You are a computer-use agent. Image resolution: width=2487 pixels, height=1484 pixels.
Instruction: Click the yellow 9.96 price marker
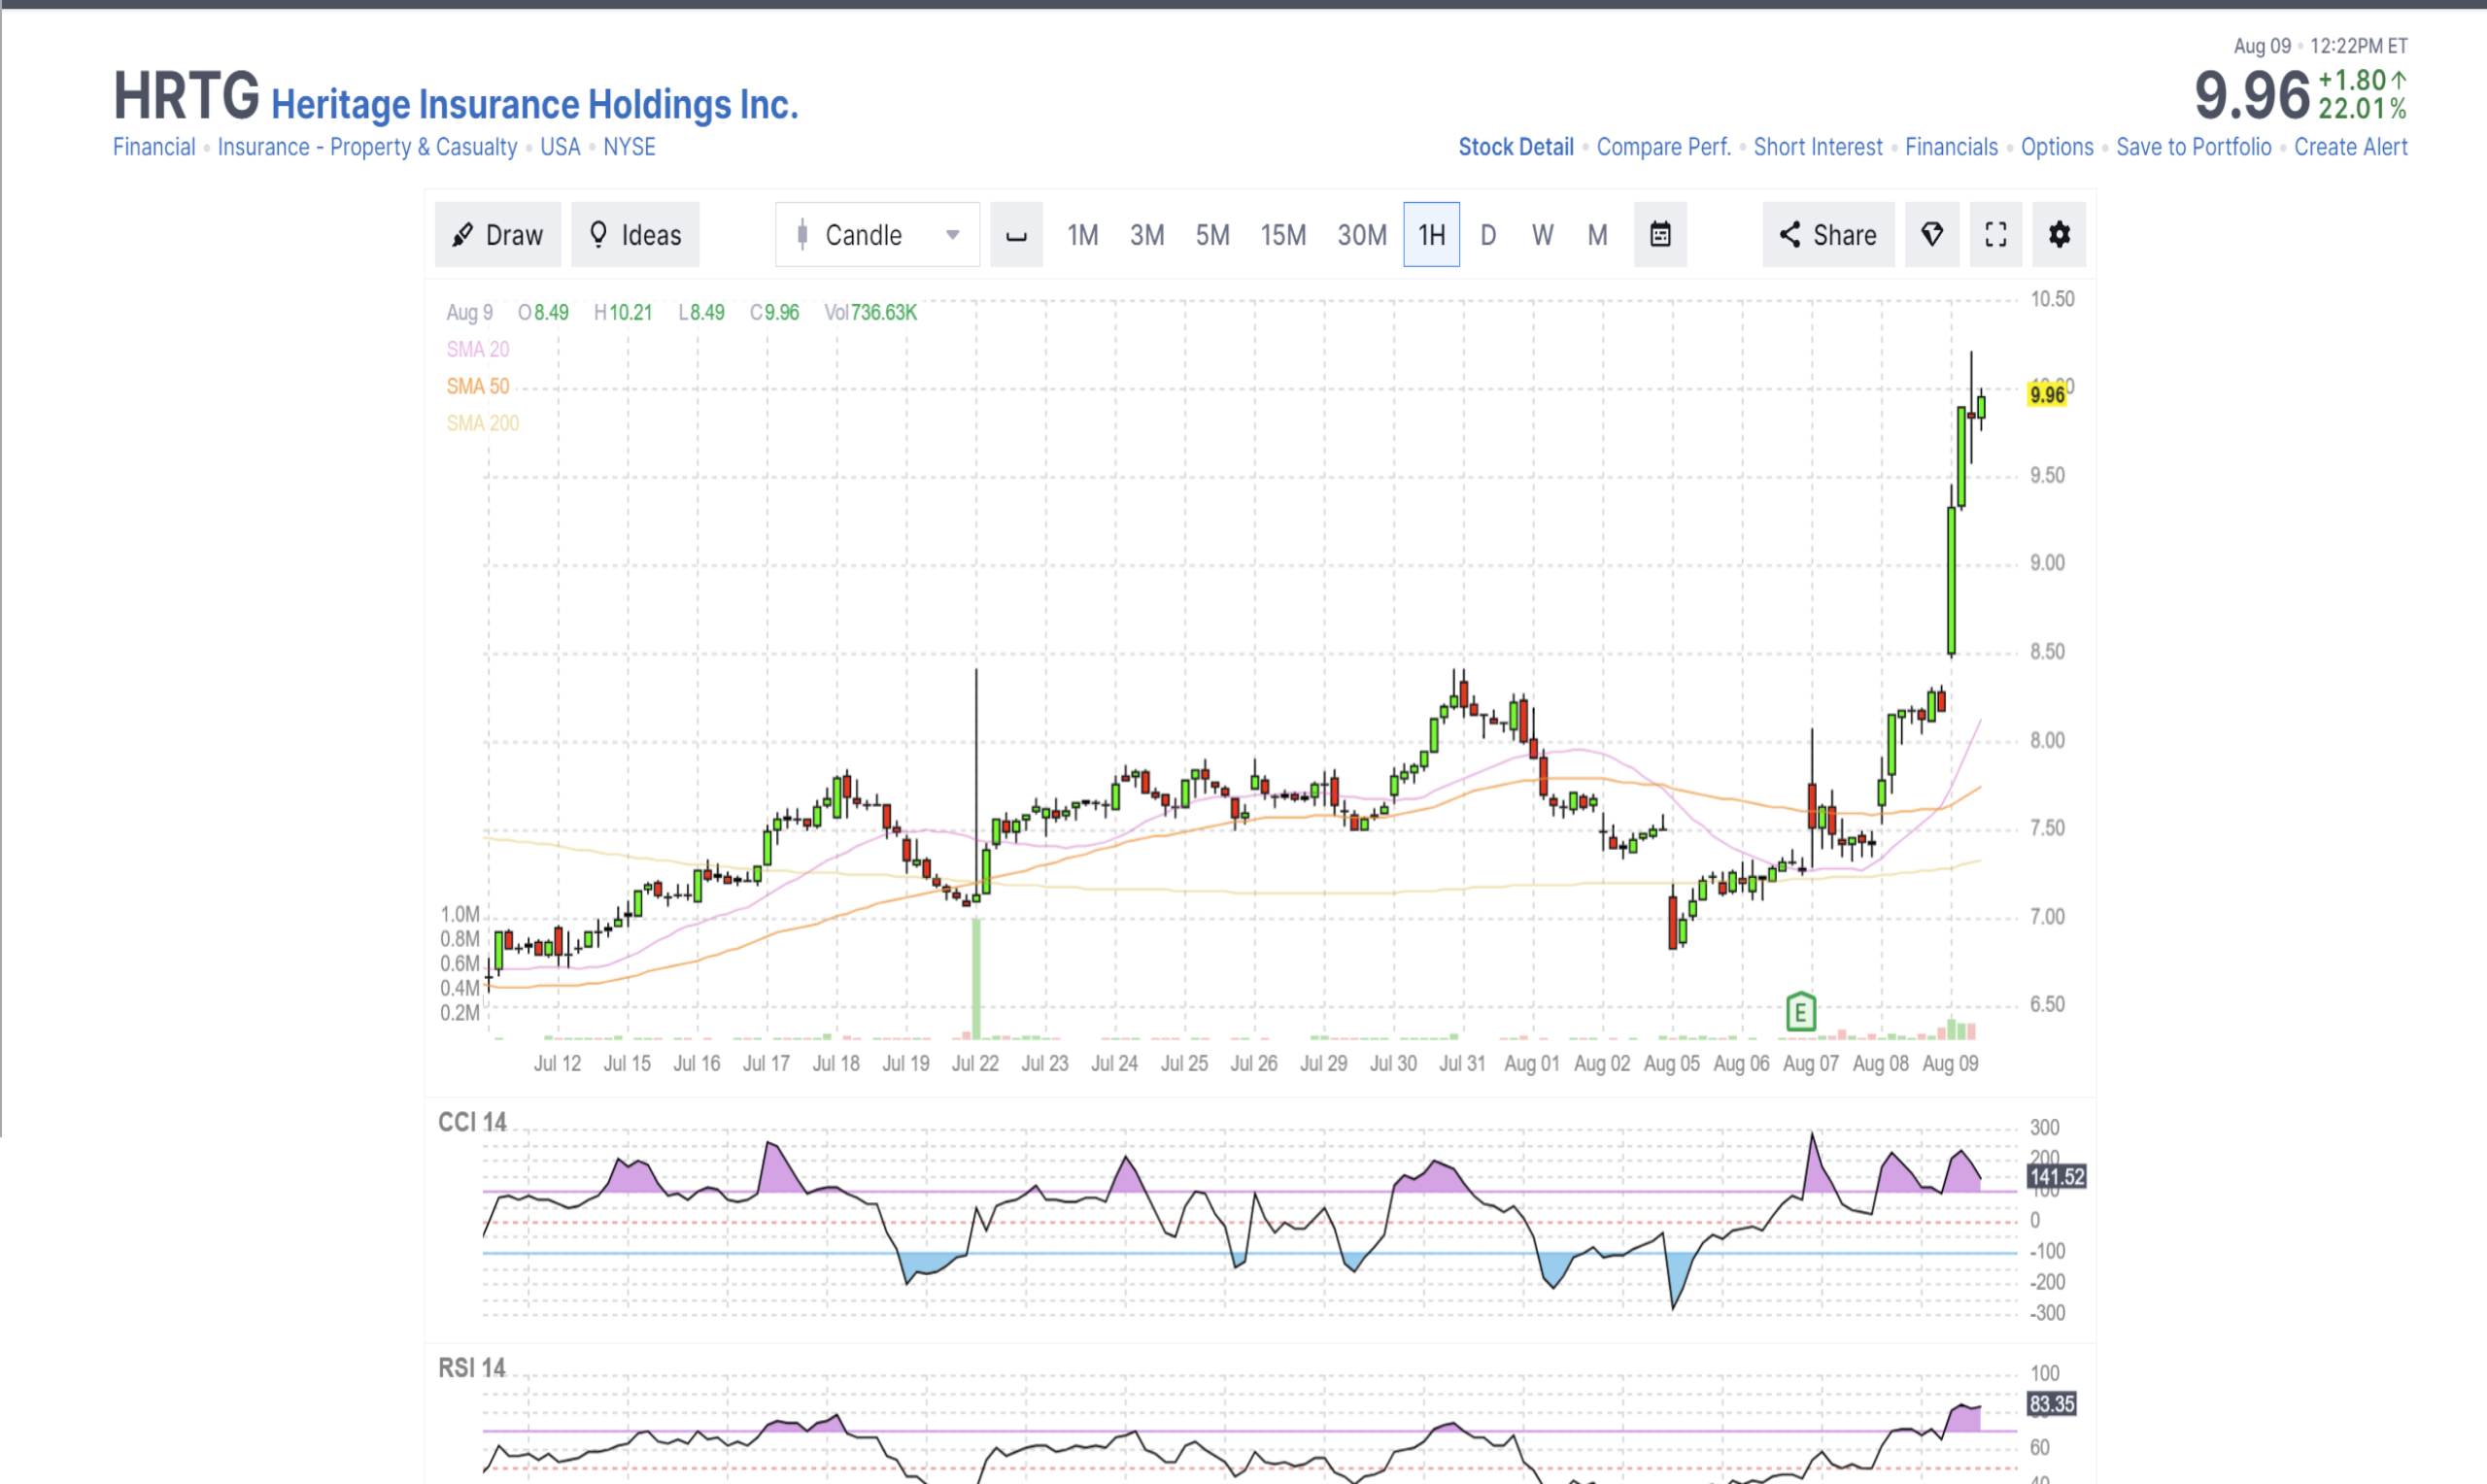[x=2047, y=395]
